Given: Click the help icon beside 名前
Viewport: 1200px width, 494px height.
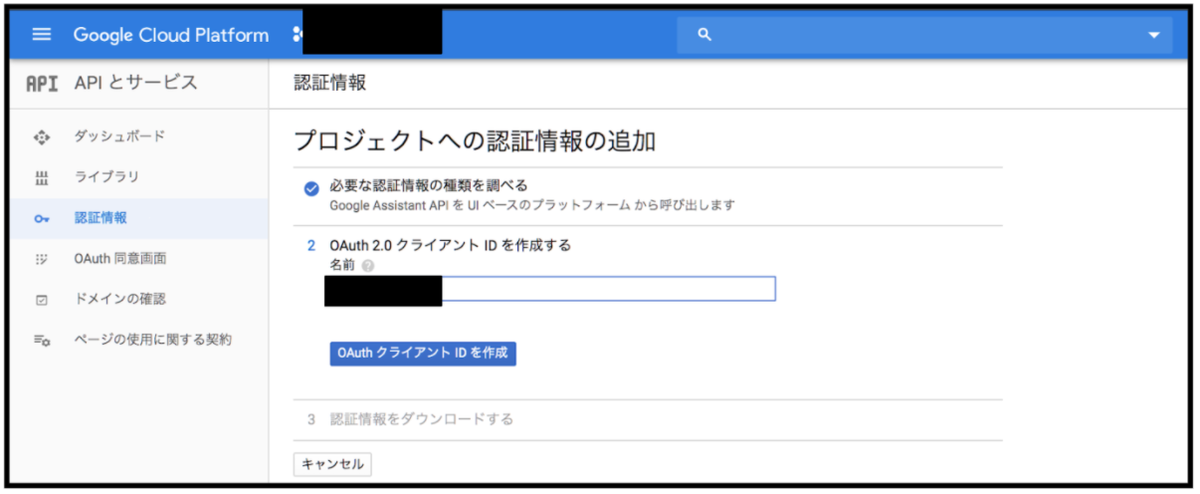Looking at the screenshot, I should [x=368, y=266].
